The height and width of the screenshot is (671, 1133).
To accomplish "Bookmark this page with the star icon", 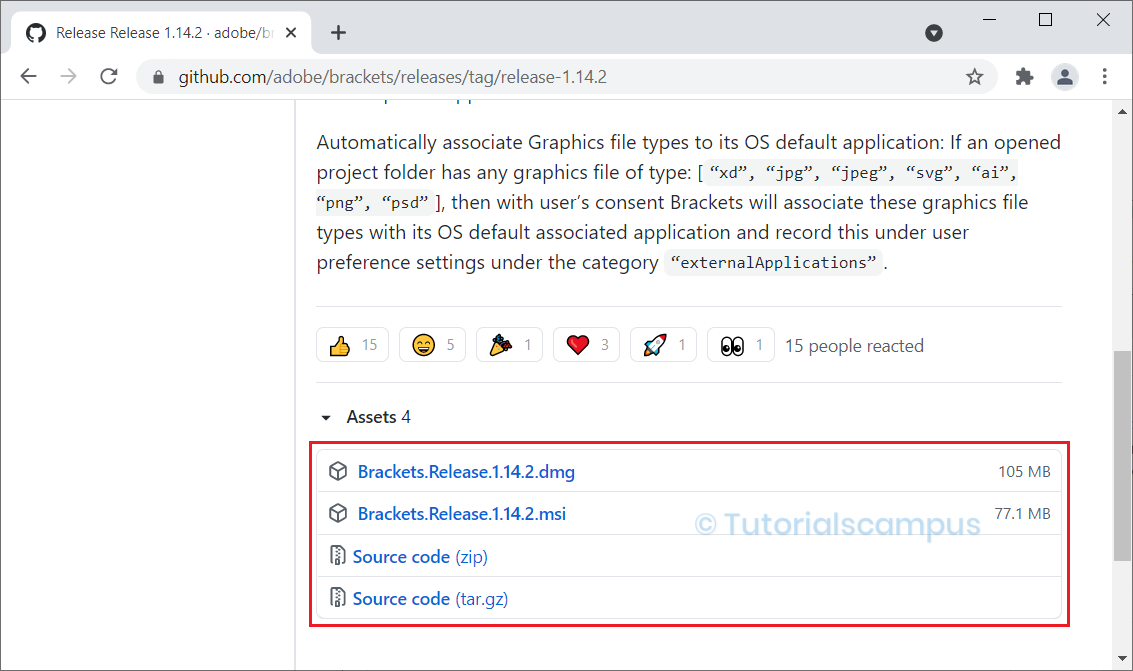I will (975, 77).
